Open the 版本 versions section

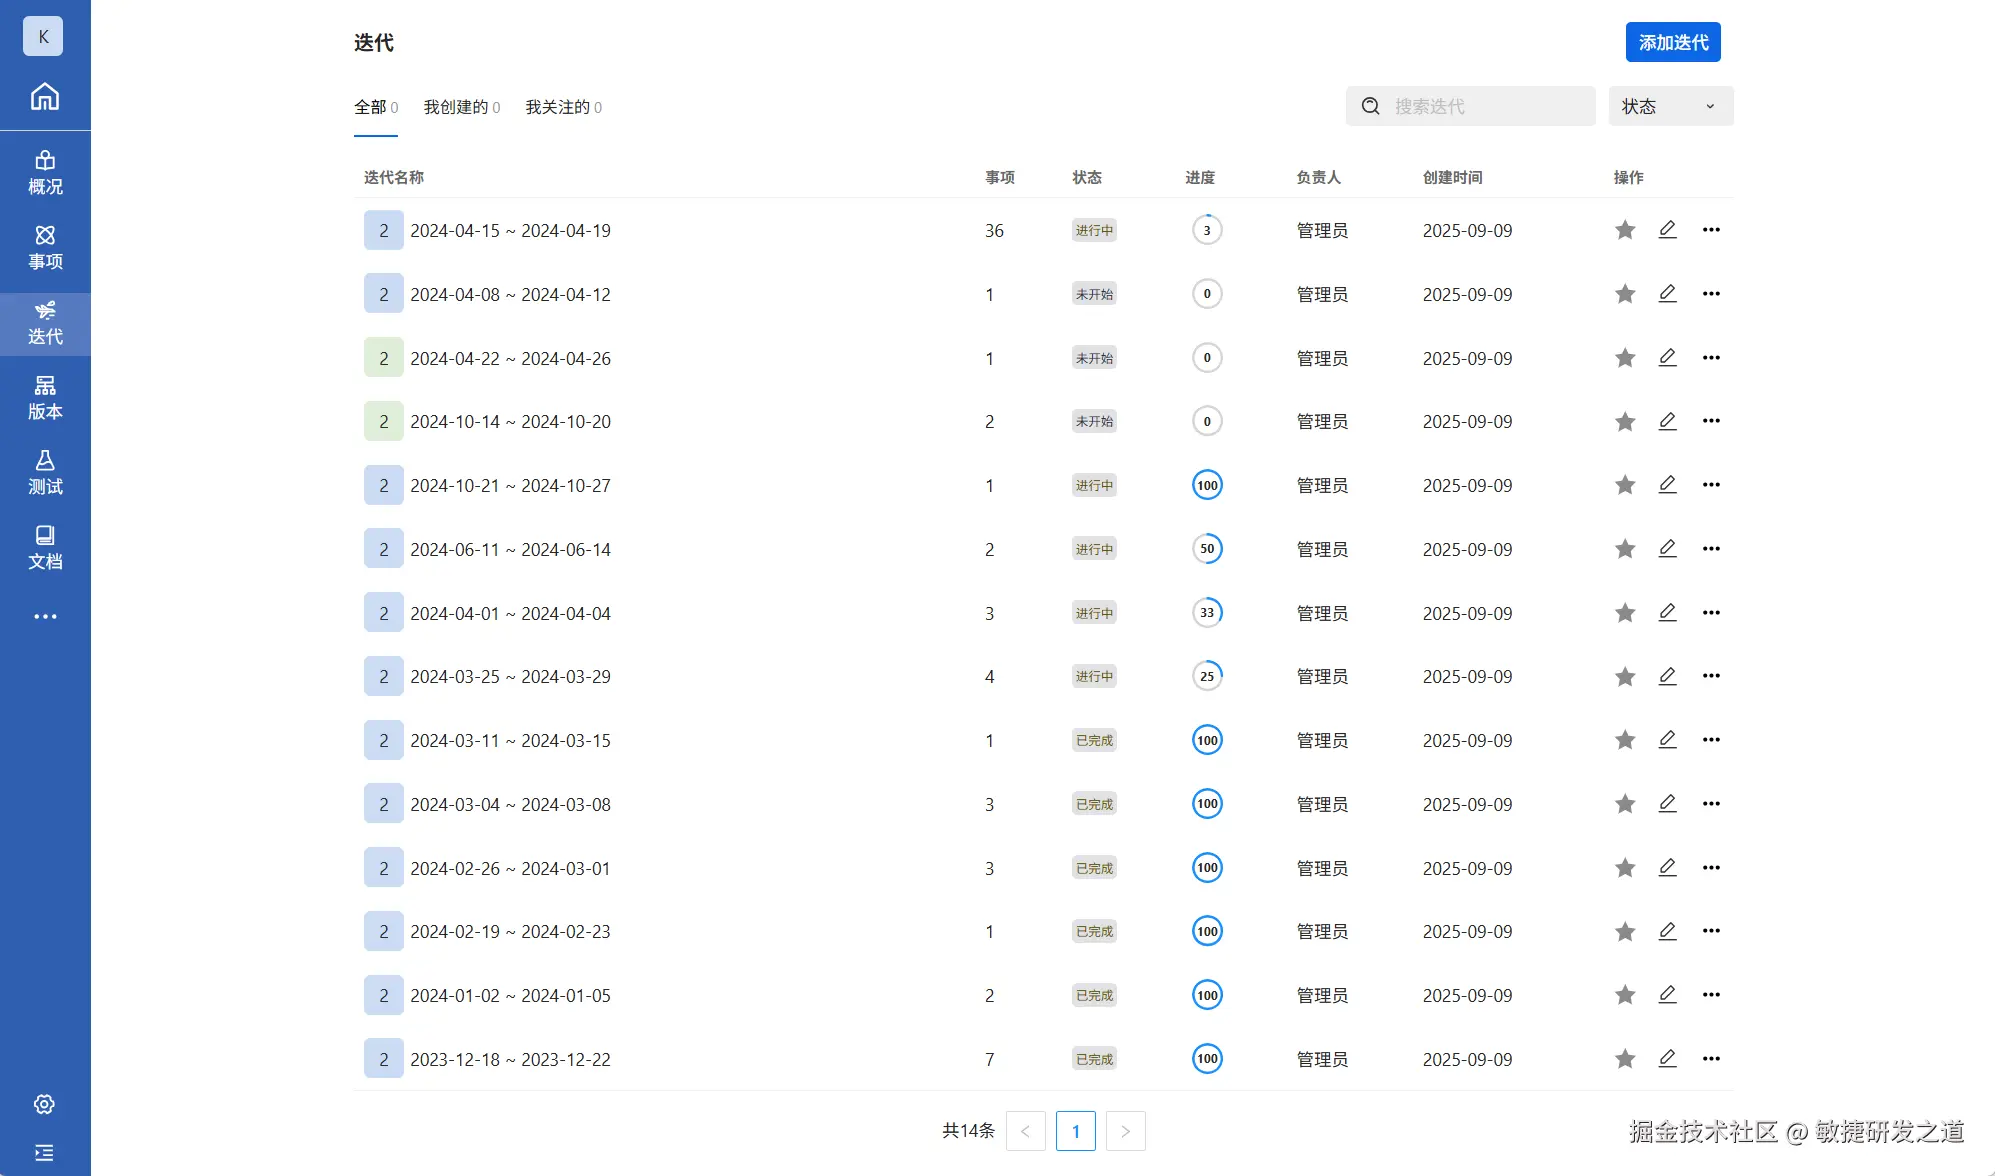point(45,398)
